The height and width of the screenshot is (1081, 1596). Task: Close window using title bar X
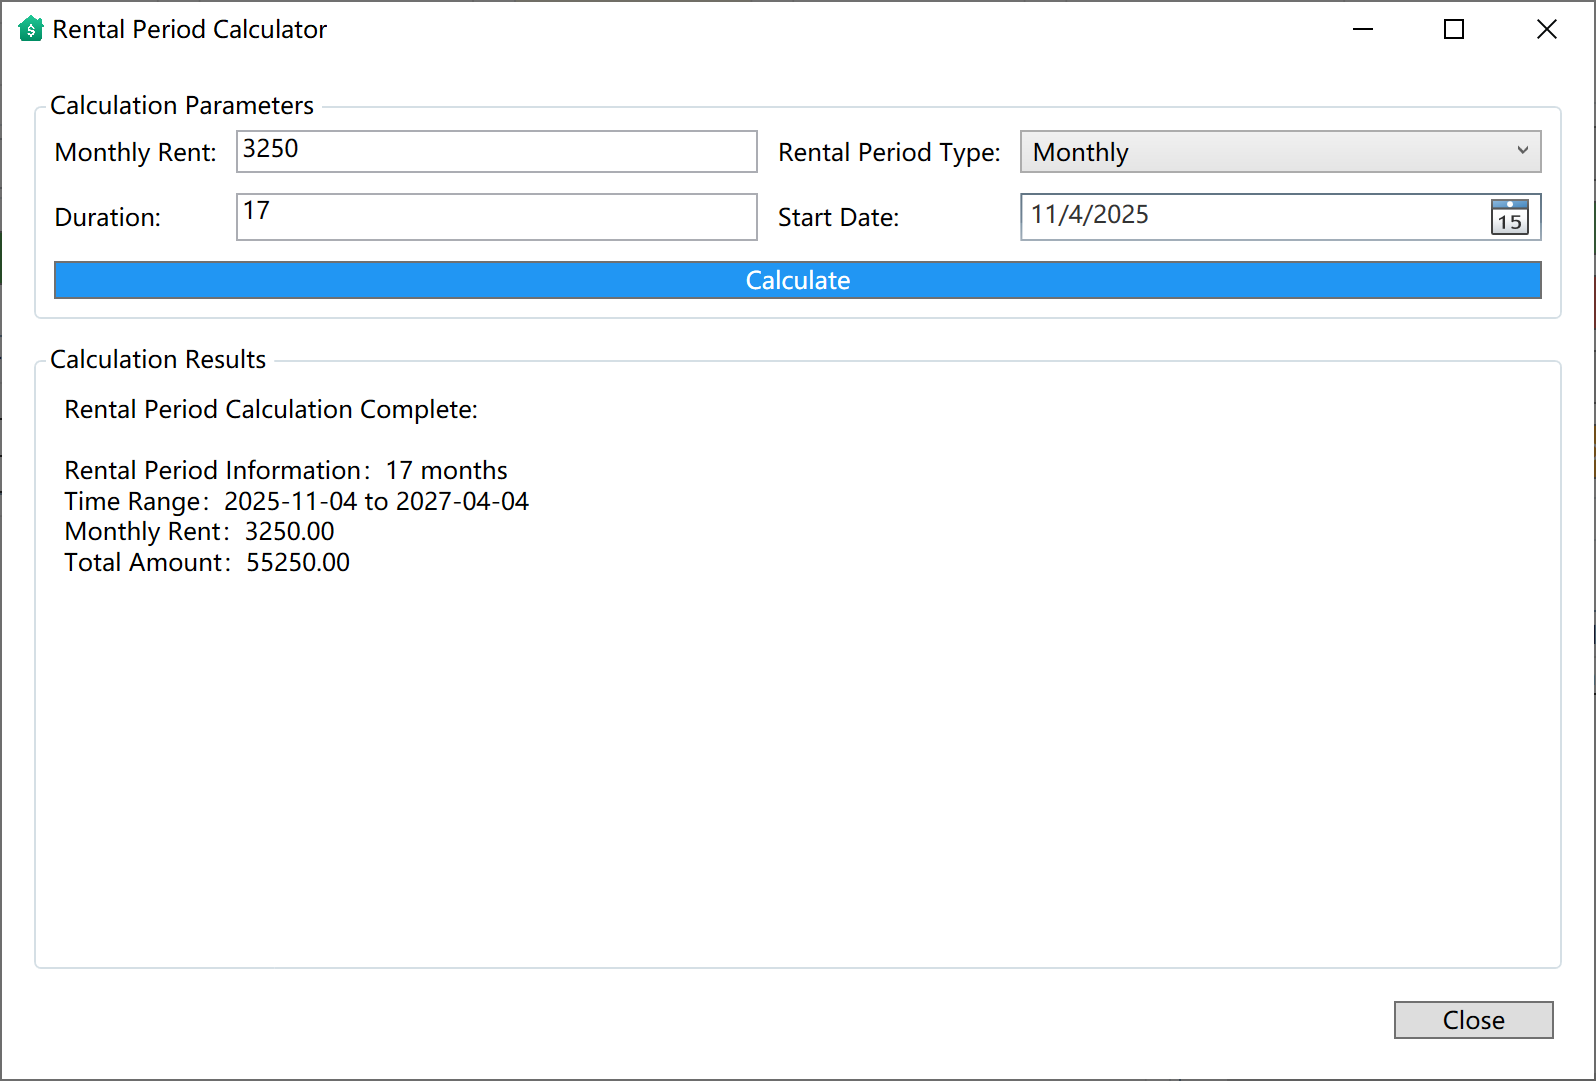pos(1546,29)
